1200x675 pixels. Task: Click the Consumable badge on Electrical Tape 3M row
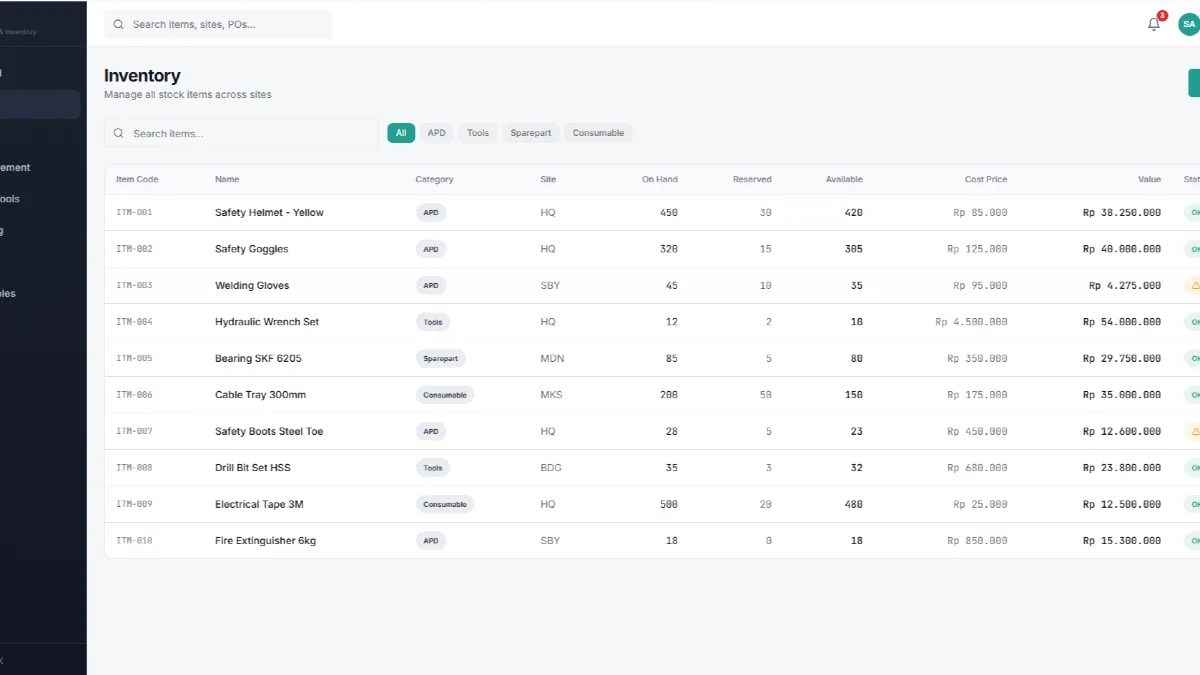[x=445, y=504]
